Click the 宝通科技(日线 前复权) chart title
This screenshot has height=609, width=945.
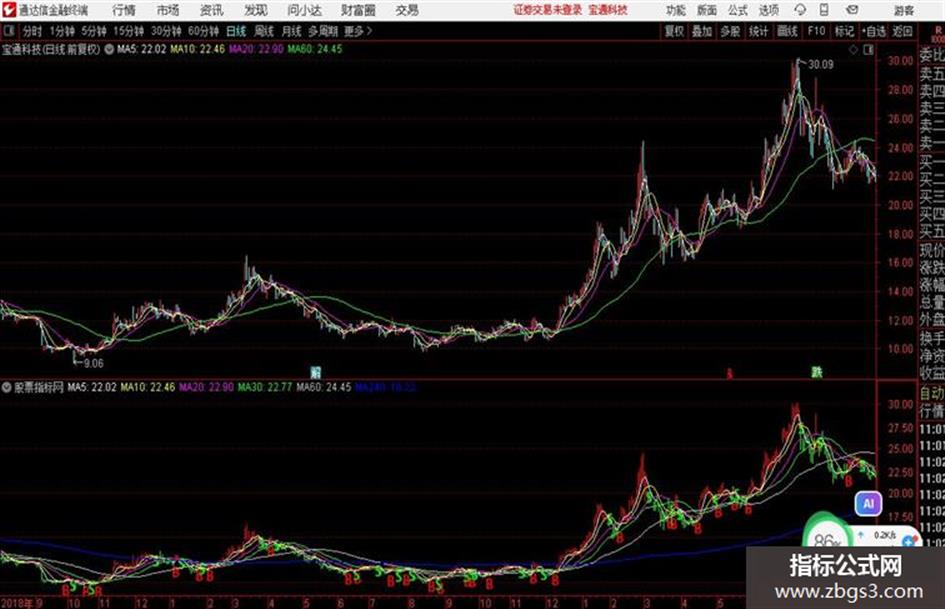pyautogui.click(x=51, y=49)
